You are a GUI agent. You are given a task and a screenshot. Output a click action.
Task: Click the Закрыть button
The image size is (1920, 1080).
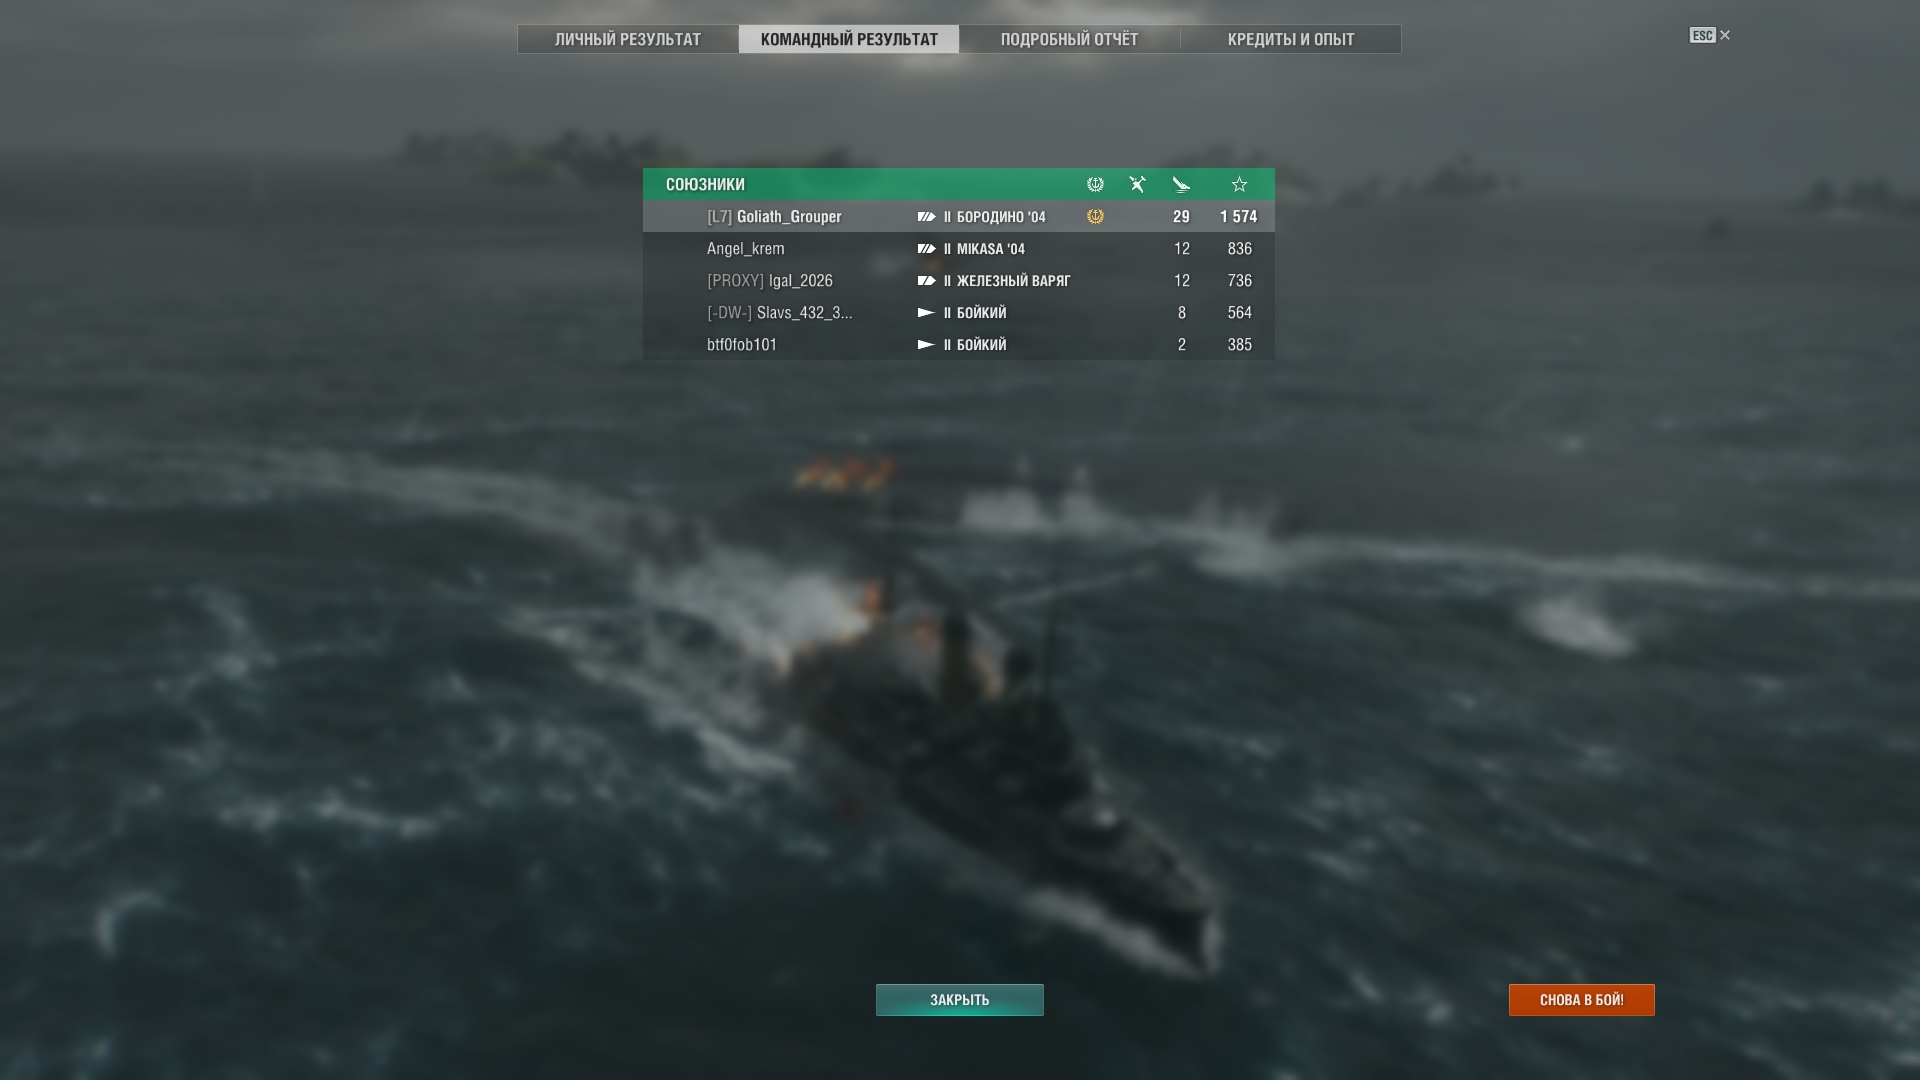(960, 1000)
